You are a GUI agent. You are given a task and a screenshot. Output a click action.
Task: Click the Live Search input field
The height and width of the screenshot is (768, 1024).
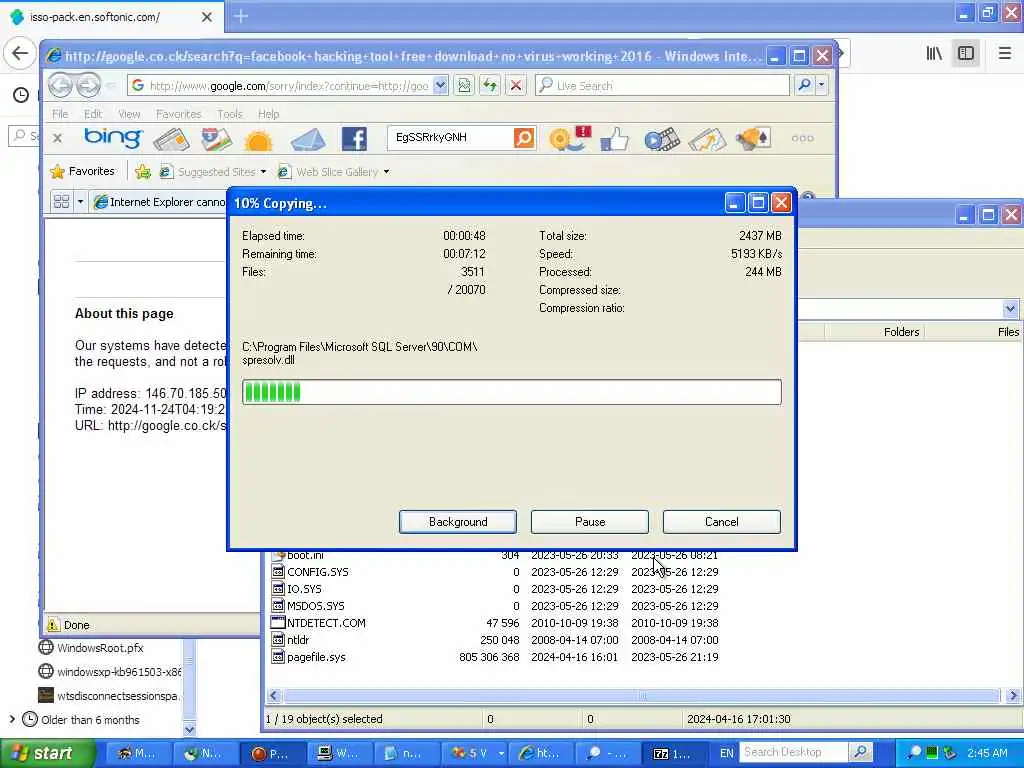pos(662,86)
